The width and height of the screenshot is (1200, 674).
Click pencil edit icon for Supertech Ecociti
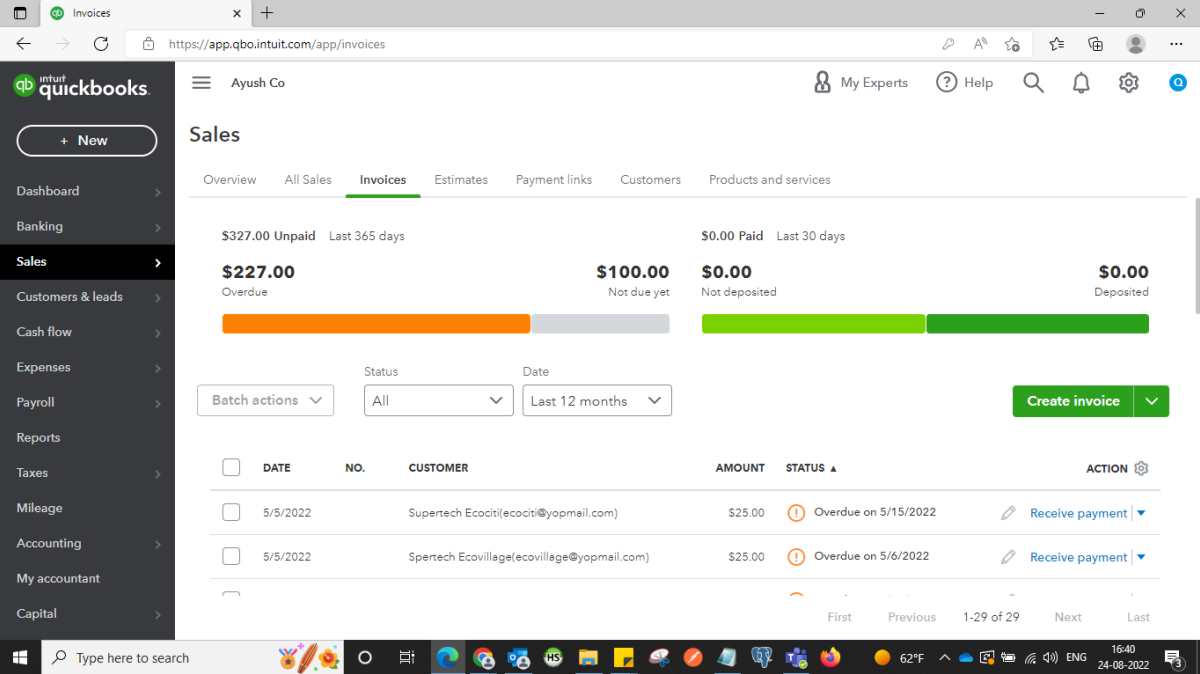(x=1008, y=513)
